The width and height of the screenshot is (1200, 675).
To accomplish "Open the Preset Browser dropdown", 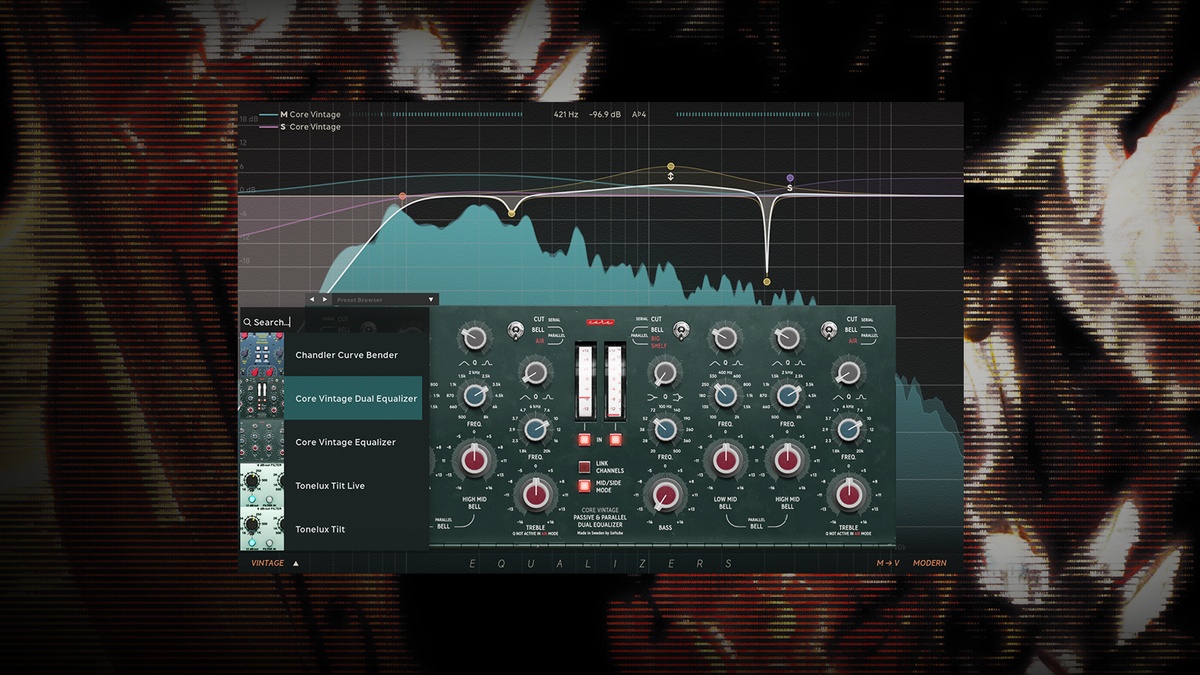I will click(431, 299).
